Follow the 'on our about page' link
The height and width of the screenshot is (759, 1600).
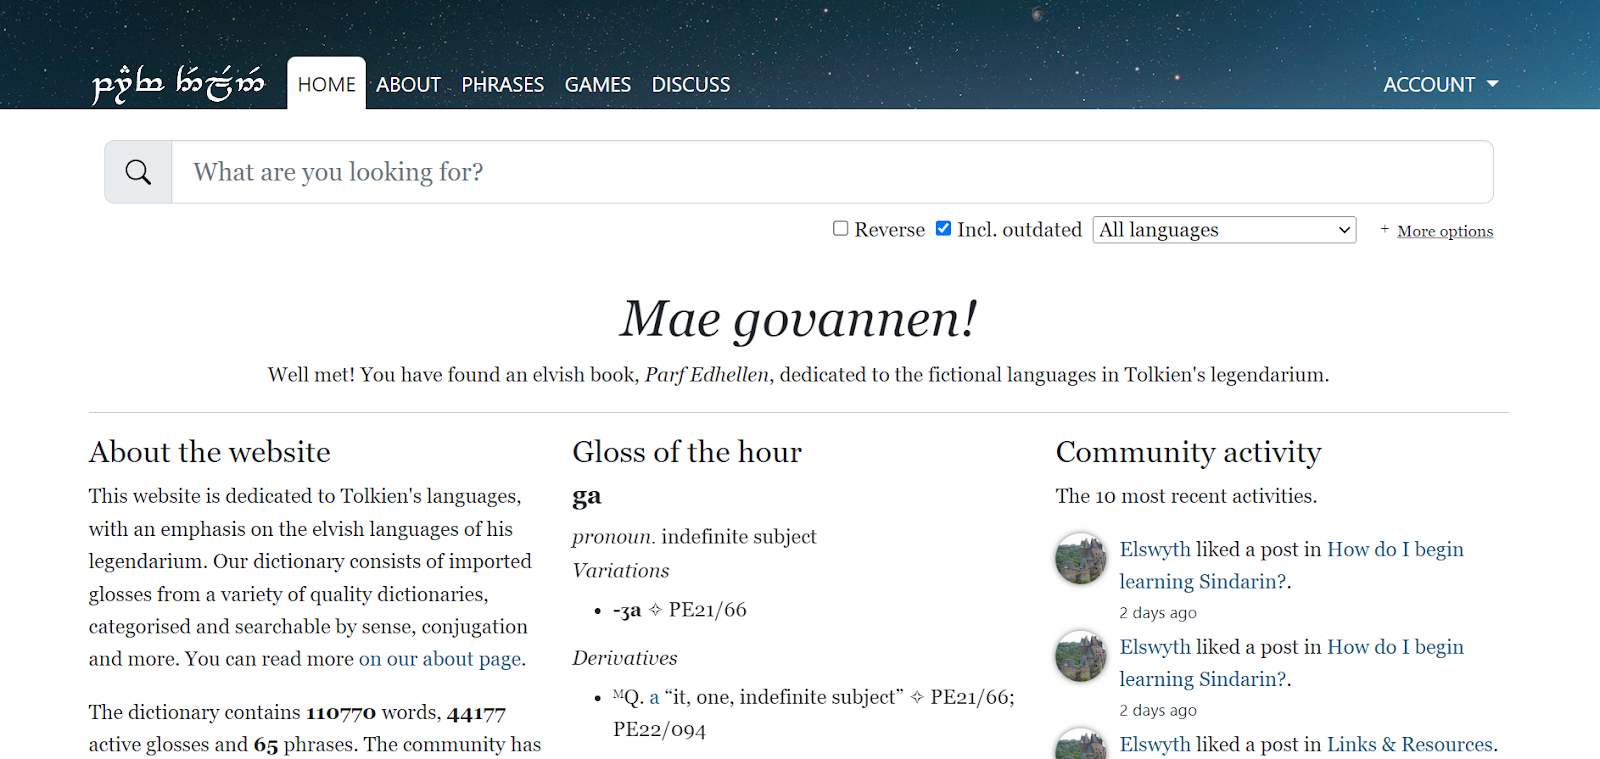pyautogui.click(x=440, y=659)
